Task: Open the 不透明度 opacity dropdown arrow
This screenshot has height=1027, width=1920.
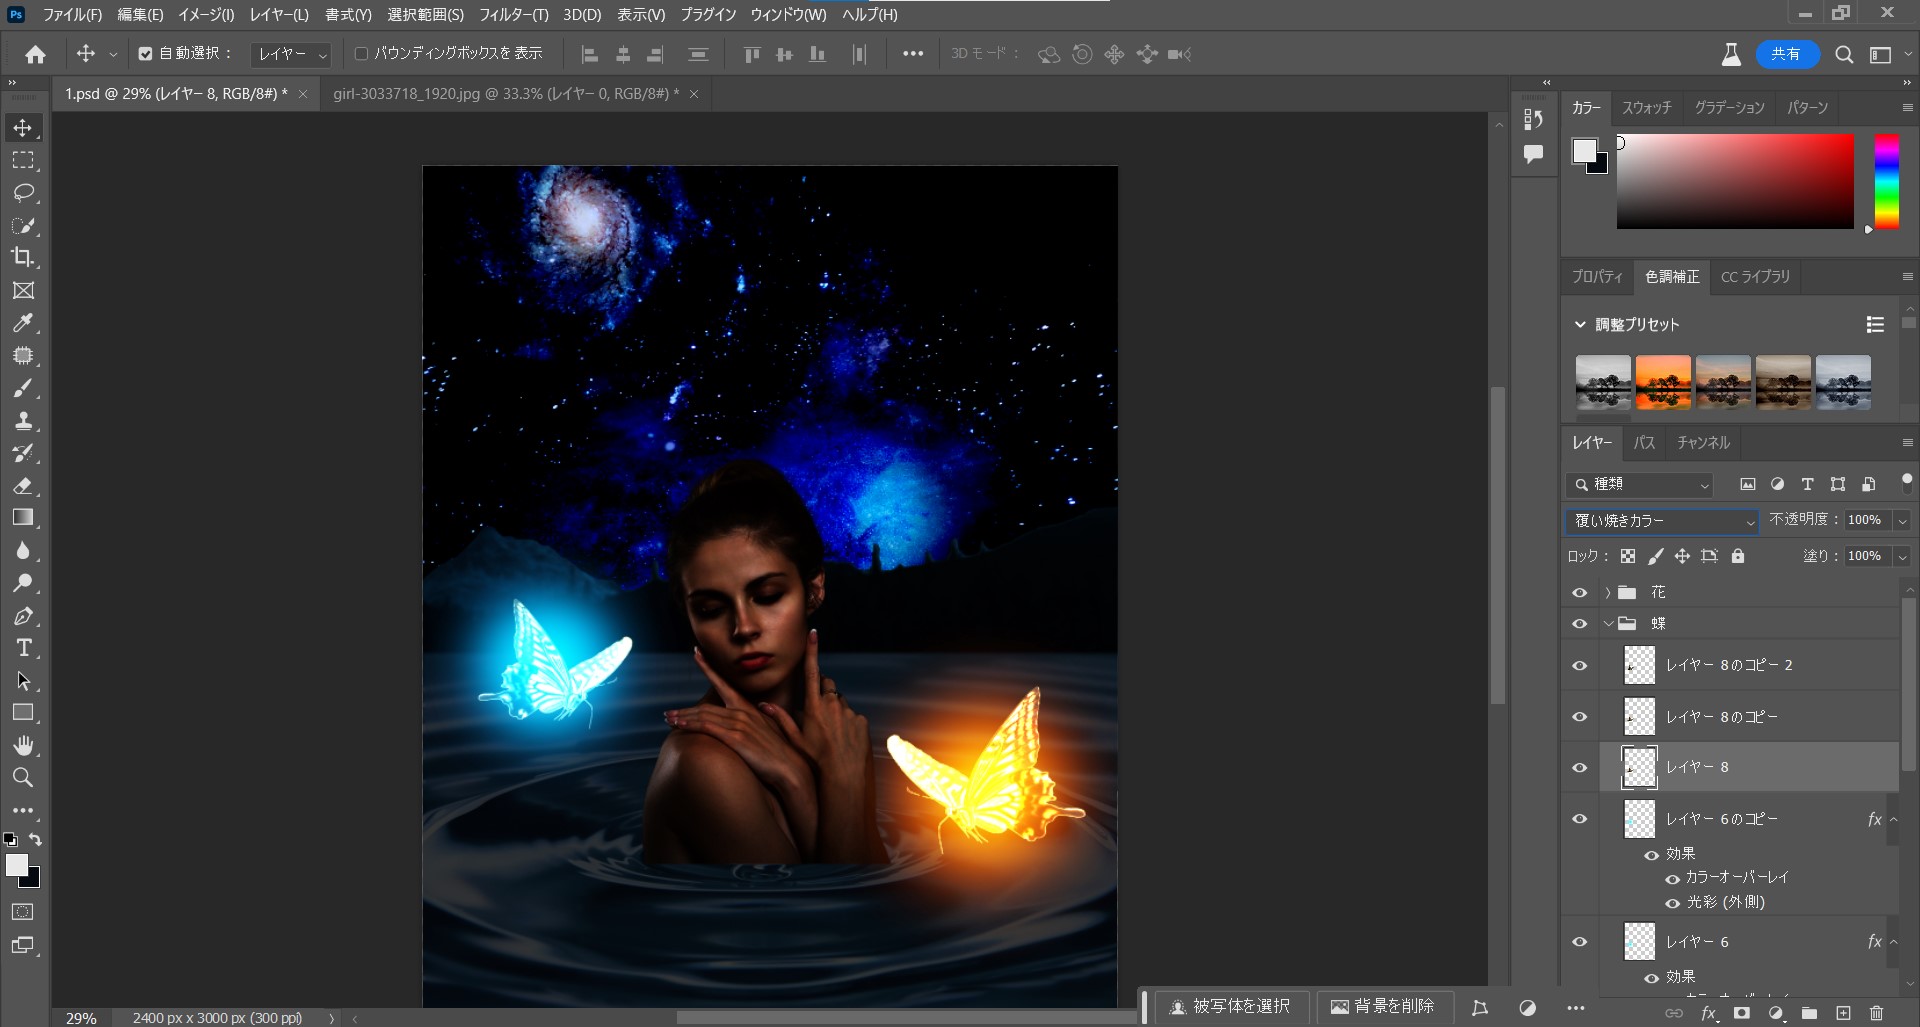Action: click(x=1902, y=520)
